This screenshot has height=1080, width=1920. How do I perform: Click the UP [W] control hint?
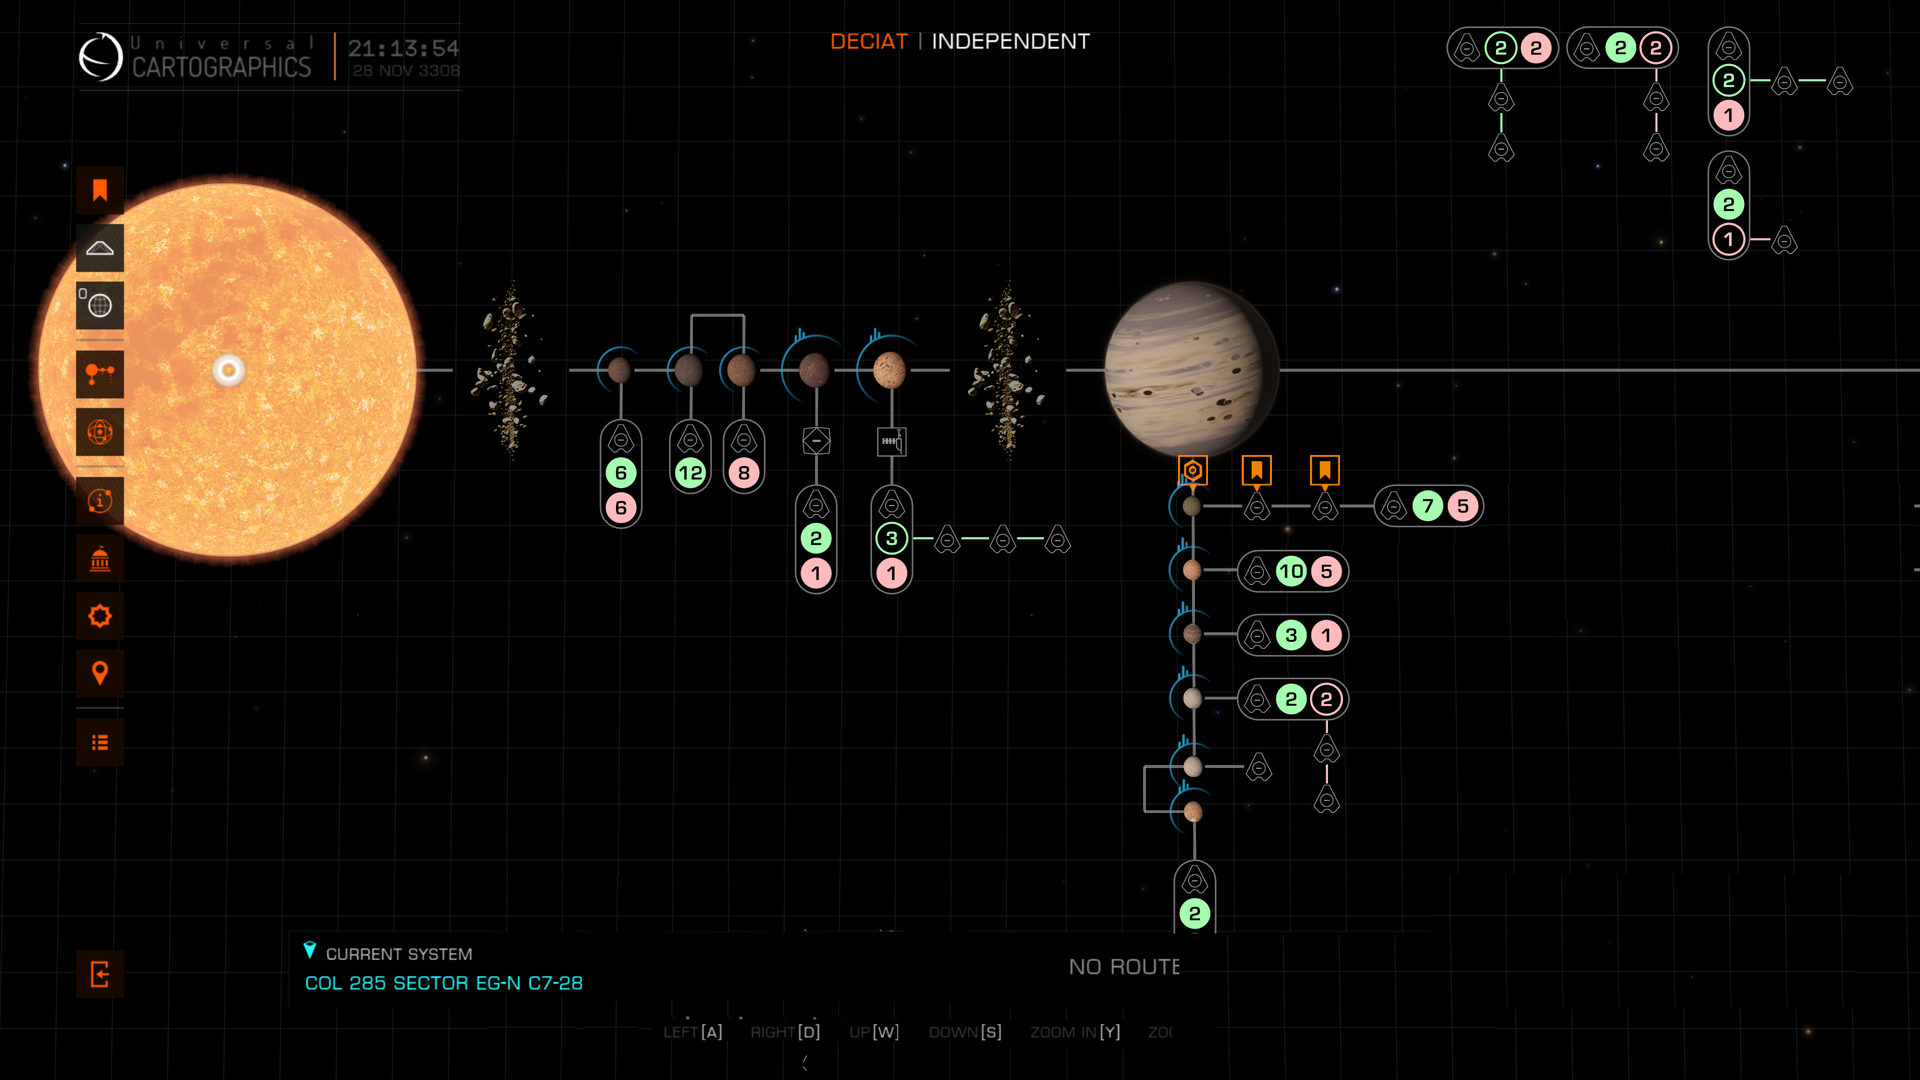(x=874, y=1032)
